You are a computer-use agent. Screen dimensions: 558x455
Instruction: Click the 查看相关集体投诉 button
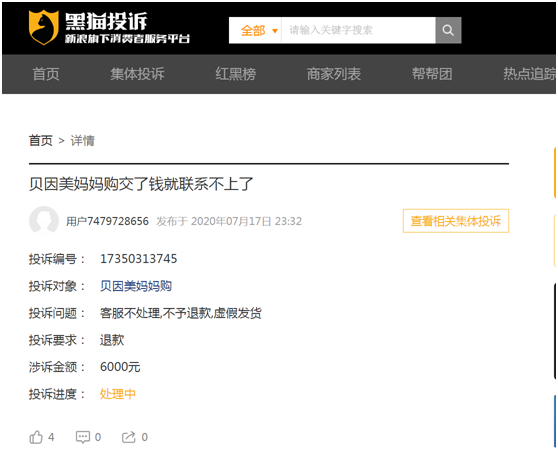(x=456, y=221)
